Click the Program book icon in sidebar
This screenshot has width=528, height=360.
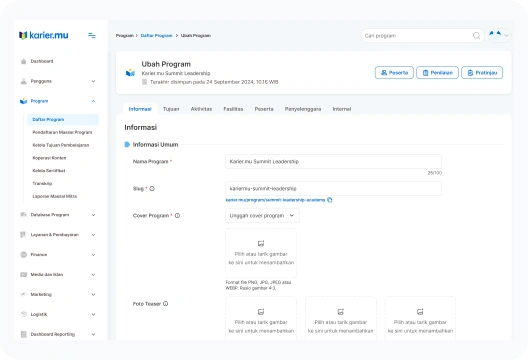point(24,101)
